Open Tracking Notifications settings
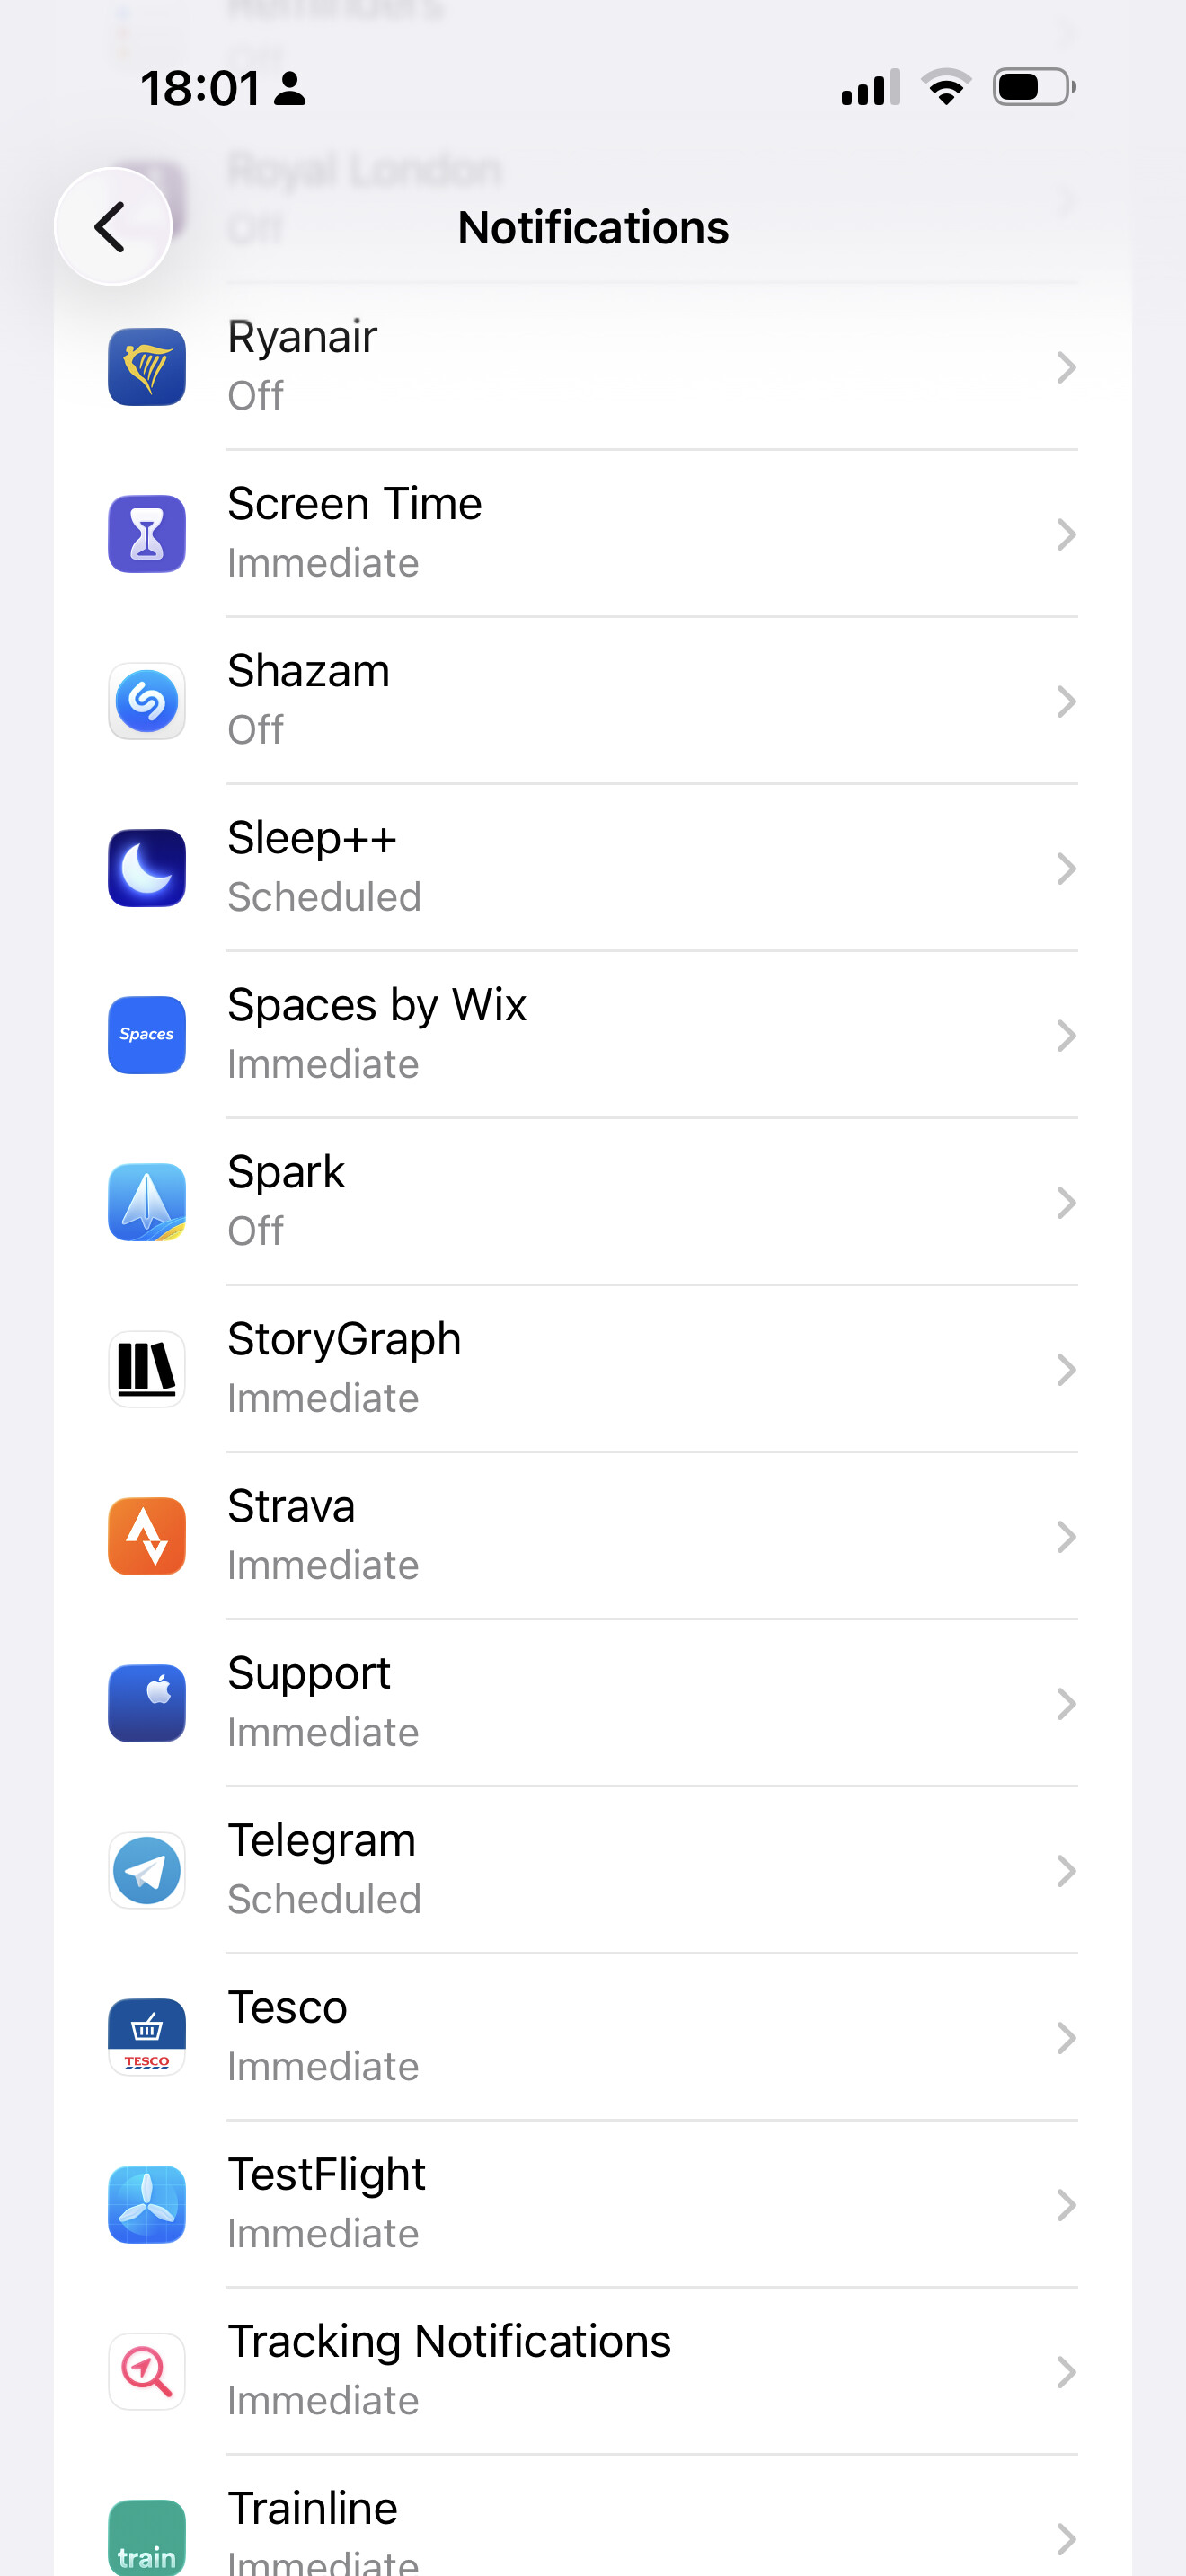 [600, 2371]
